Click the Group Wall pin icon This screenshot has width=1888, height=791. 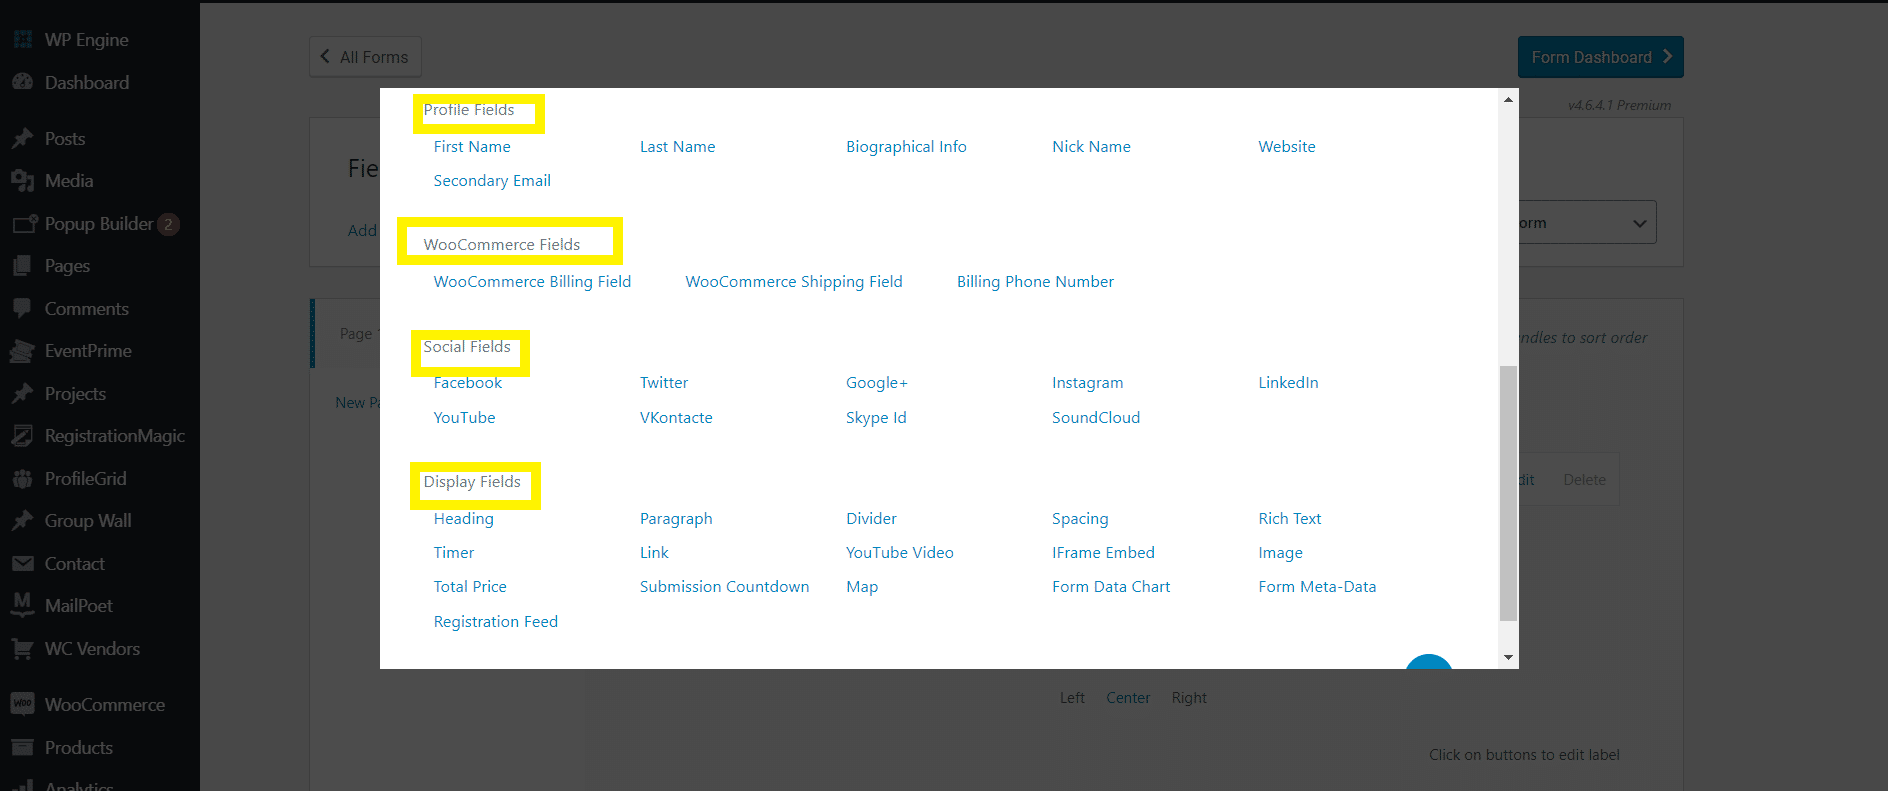23,521
